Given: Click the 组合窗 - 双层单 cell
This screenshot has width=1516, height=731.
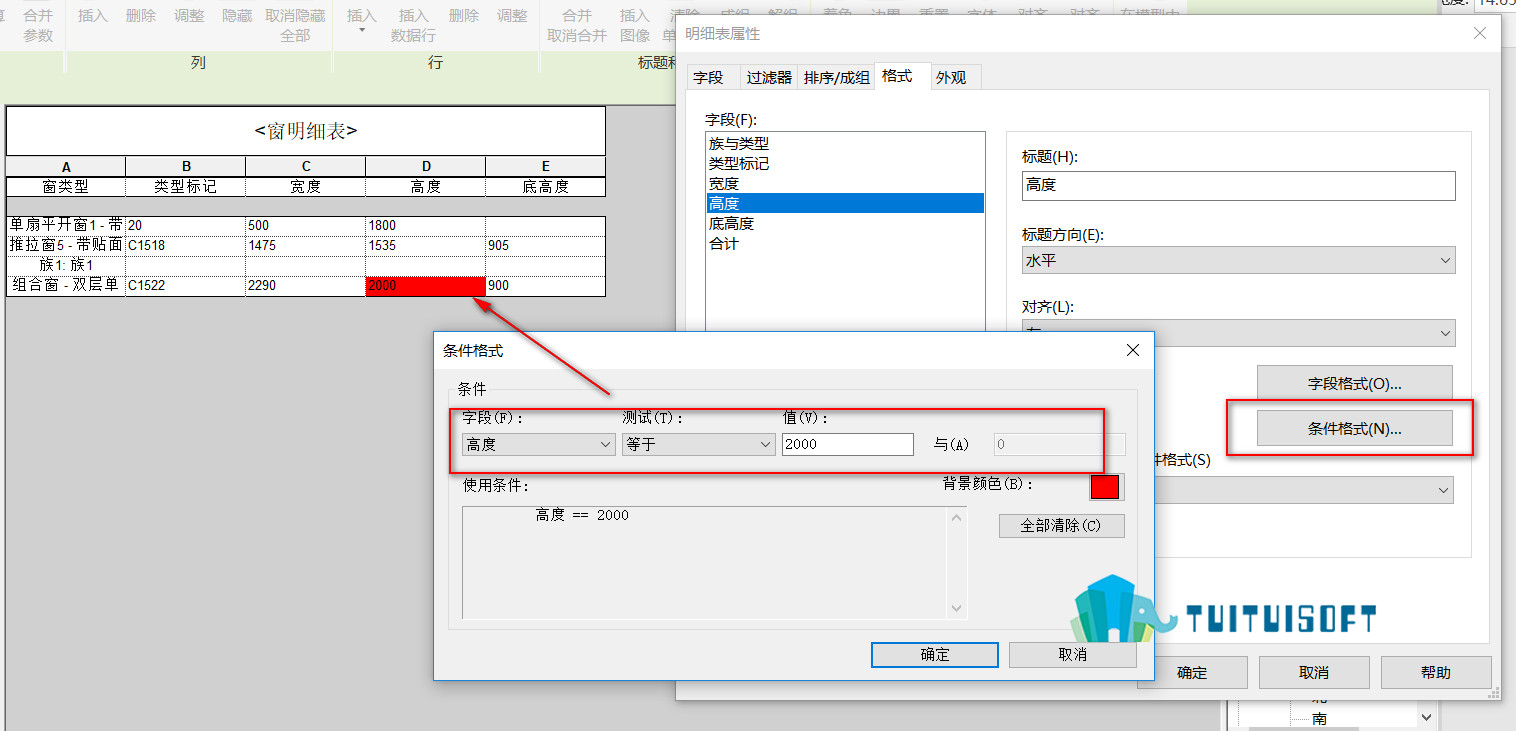Looking at the screenshot, I should point(66,286).
